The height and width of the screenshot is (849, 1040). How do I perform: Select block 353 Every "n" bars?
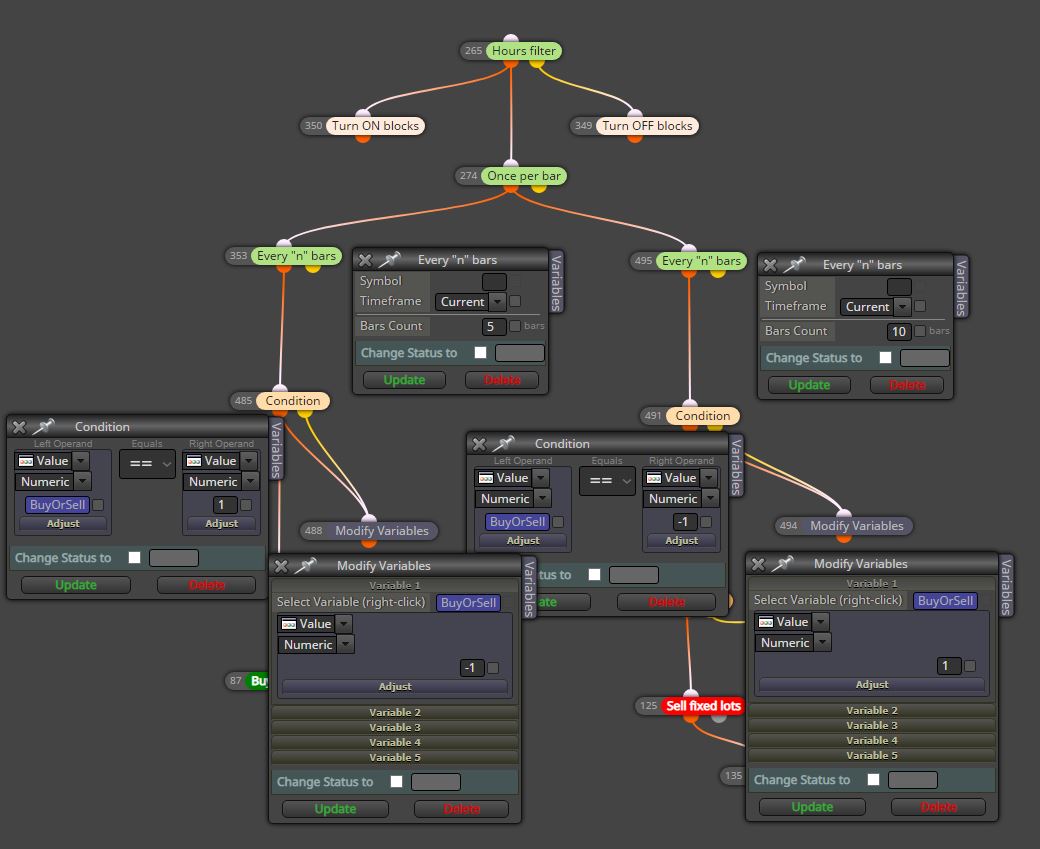tap(296, 255)
